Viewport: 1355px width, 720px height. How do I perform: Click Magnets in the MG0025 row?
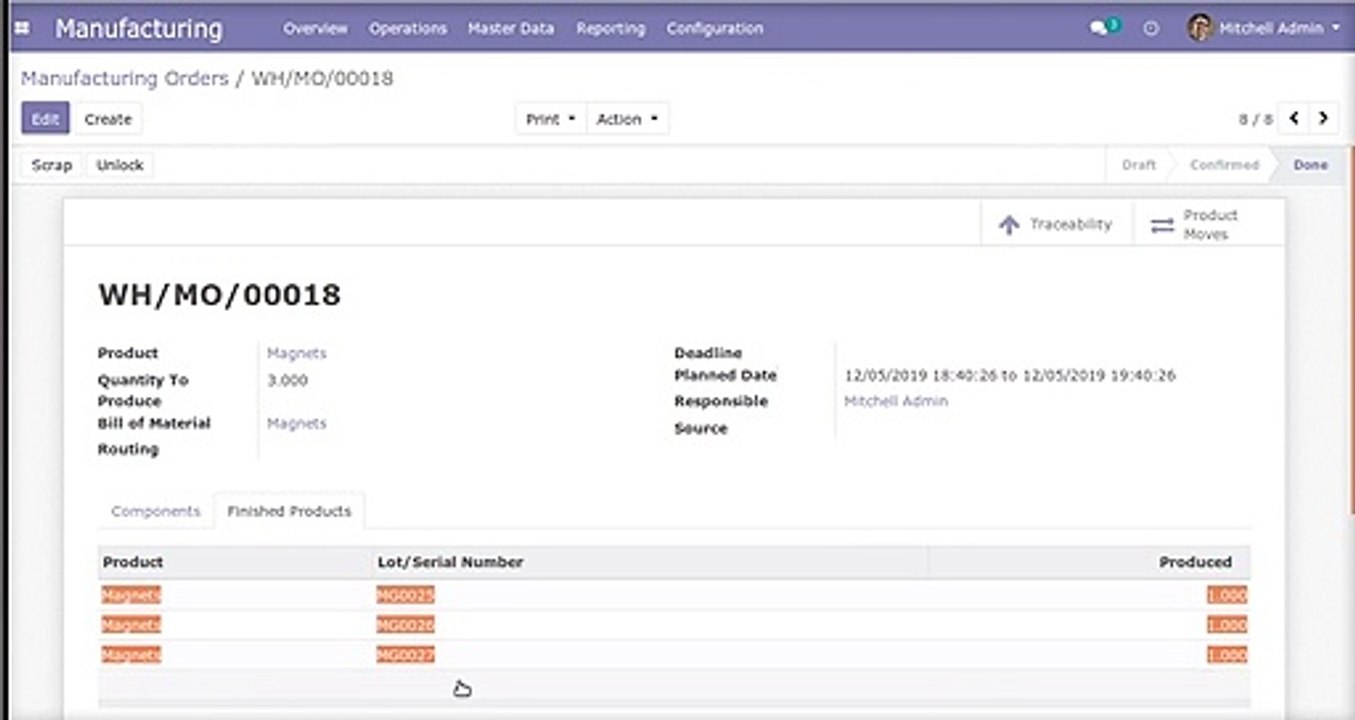click(x=131, y=595)
